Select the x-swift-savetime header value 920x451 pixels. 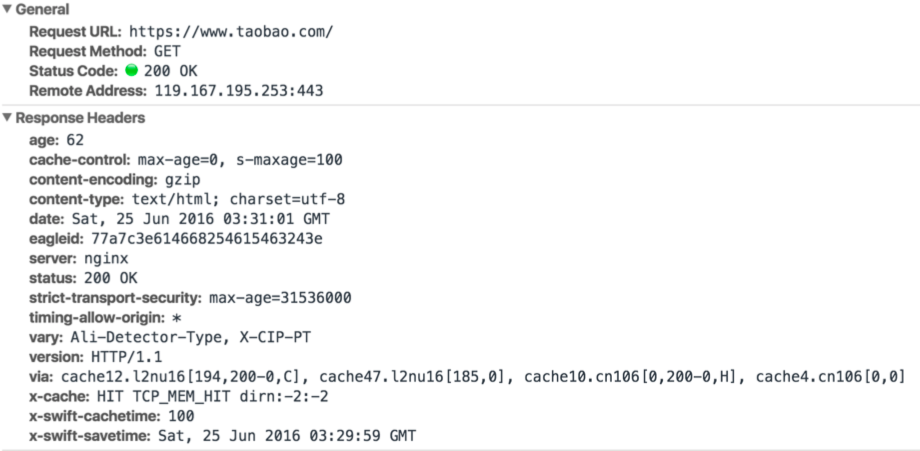[284, 435]
